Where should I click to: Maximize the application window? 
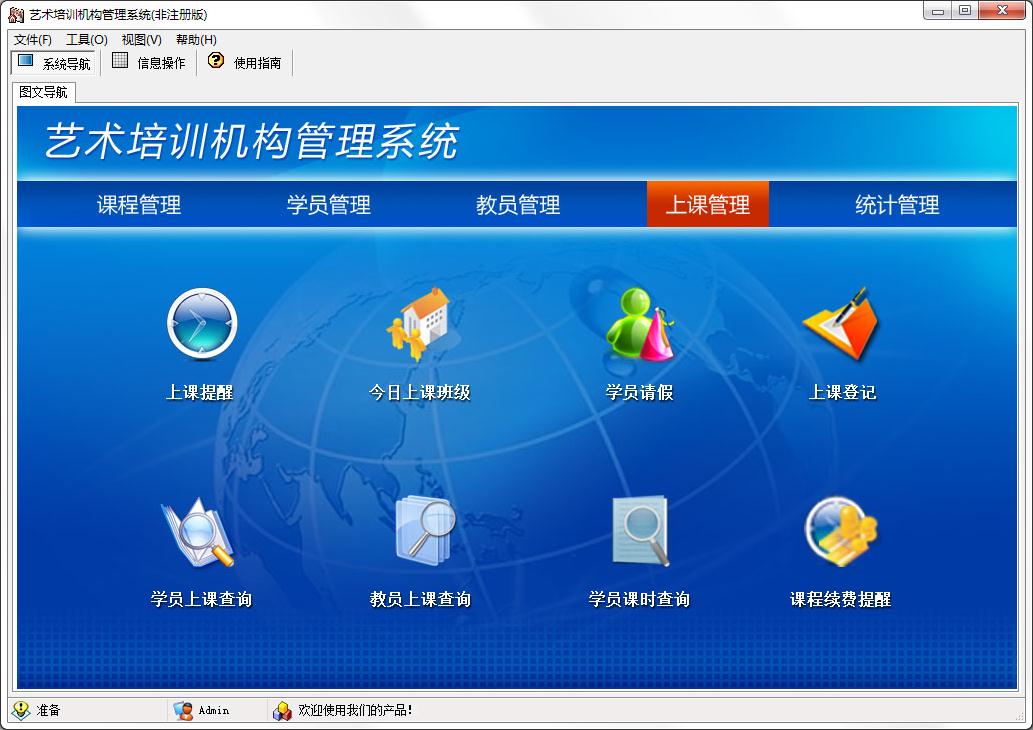coord(964,11)
